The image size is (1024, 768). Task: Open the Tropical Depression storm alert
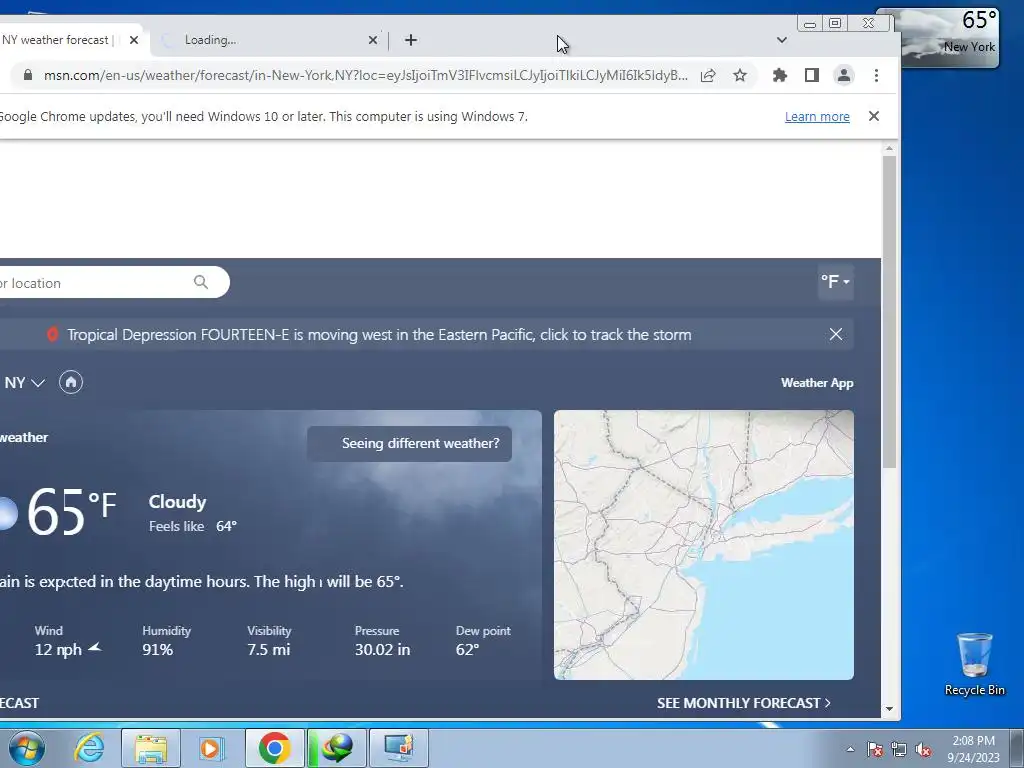pyautogui.click(x=379, y=334)
